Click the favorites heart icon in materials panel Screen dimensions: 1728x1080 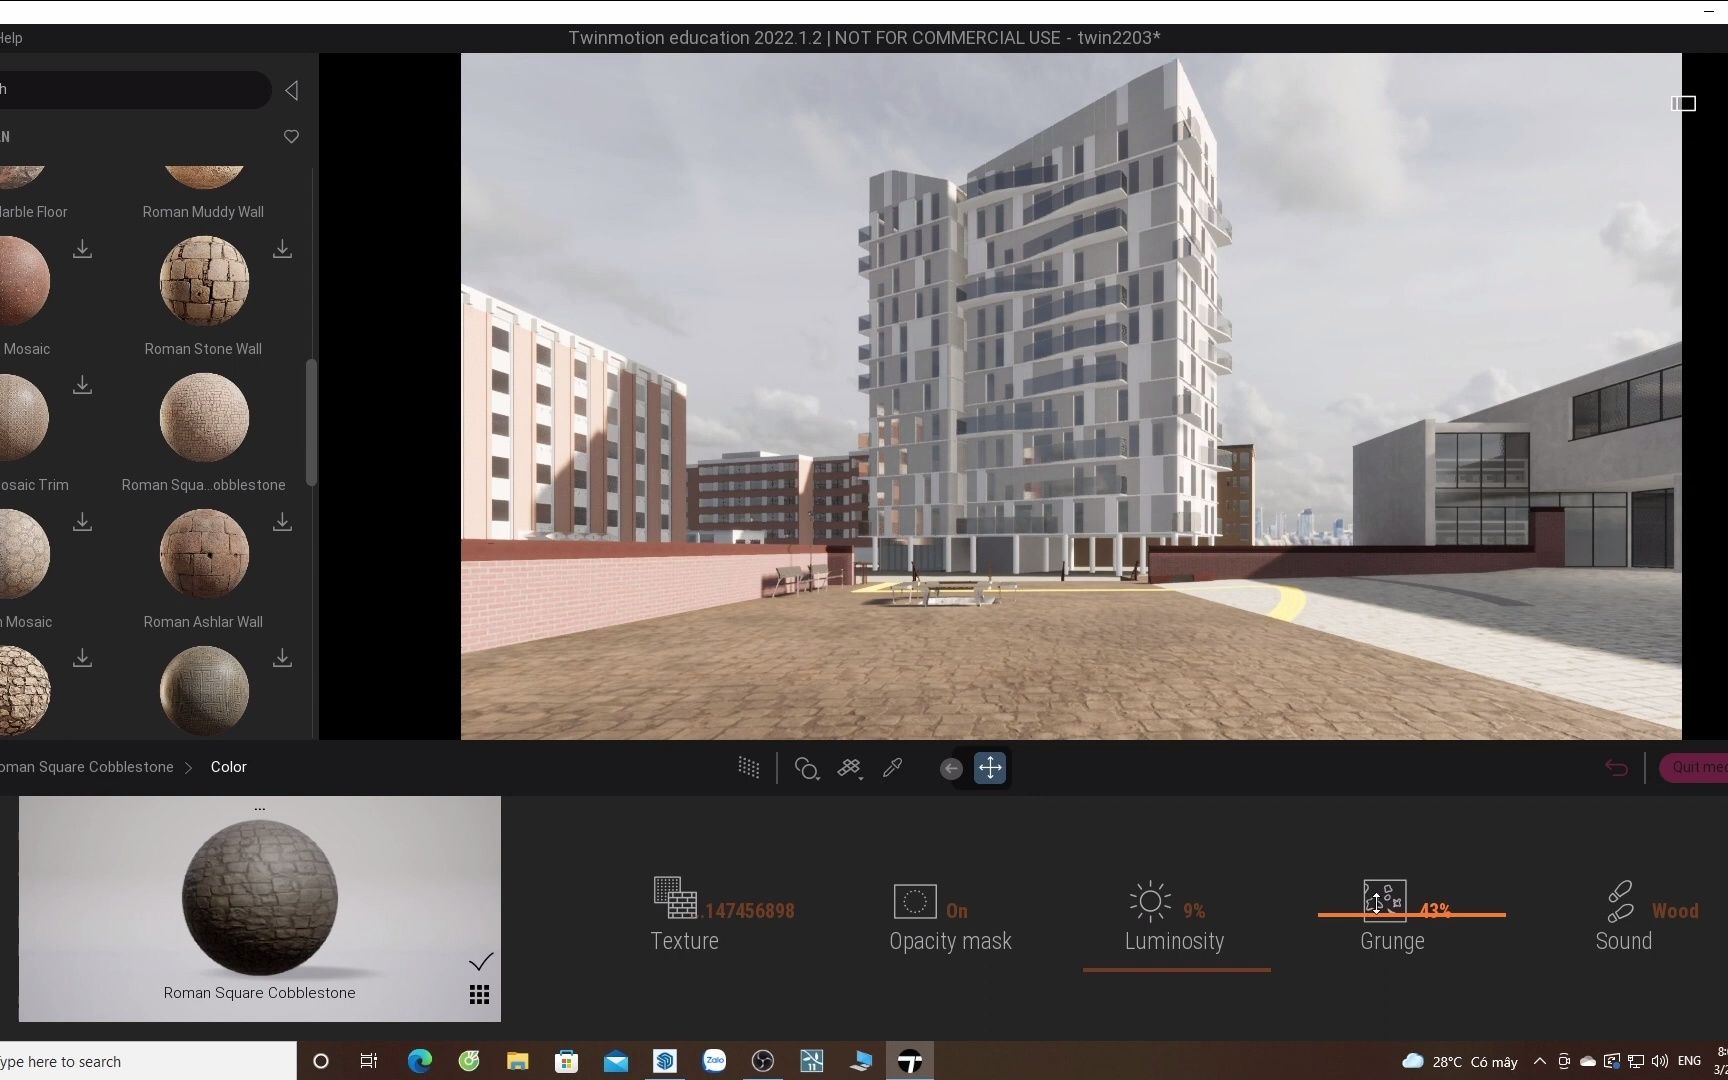point(290,137)
